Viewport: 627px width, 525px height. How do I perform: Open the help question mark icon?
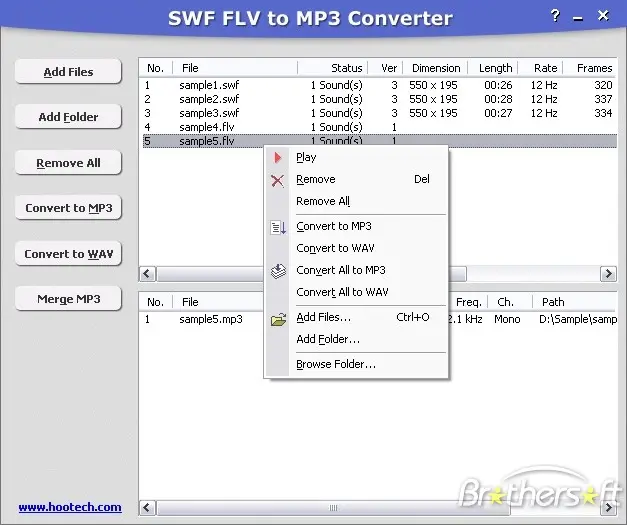[555, 16]
